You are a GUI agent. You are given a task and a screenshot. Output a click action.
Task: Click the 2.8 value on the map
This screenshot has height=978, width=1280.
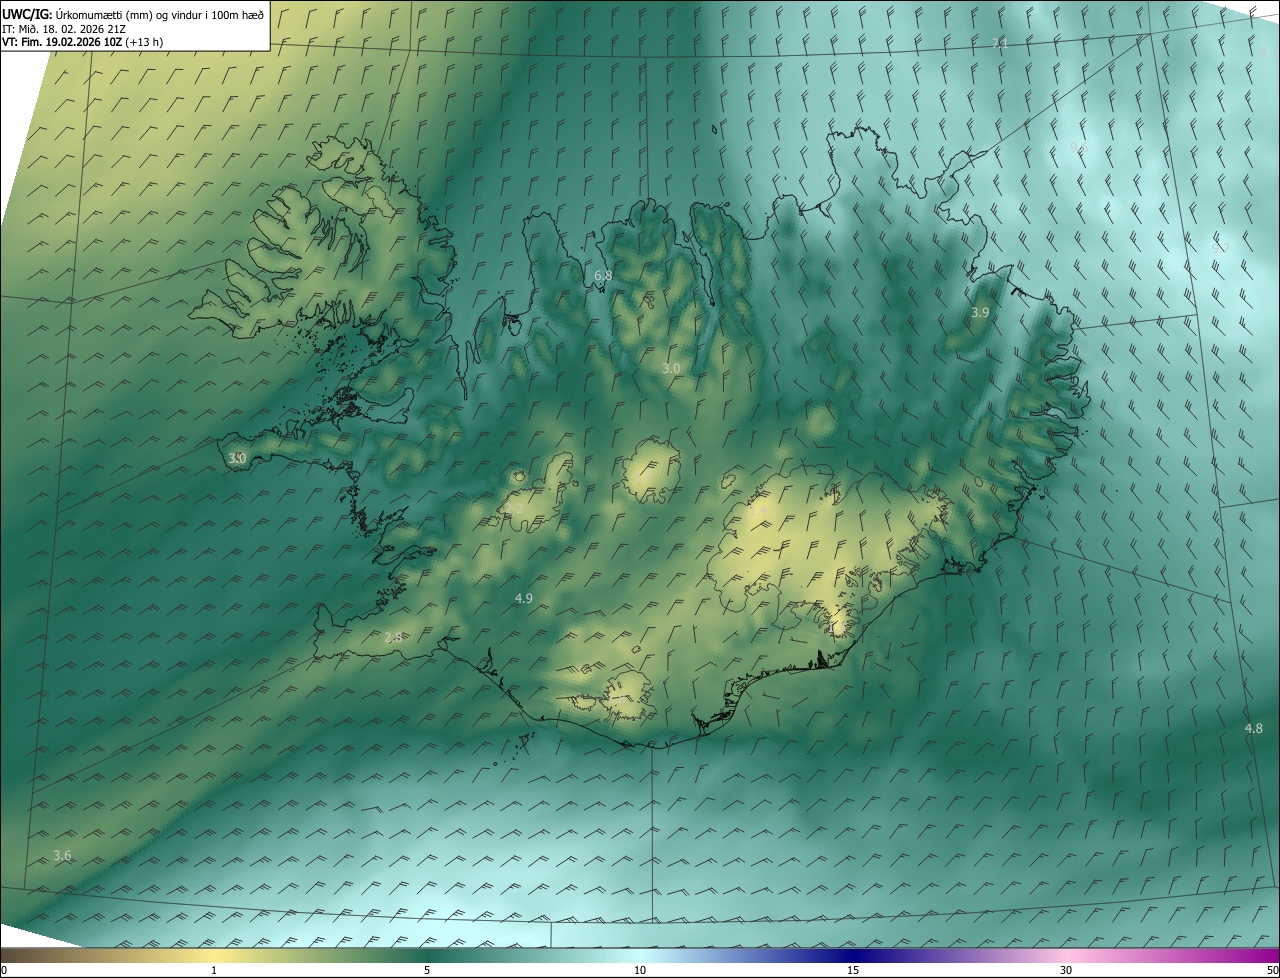pyautogui.click(x=393, y=637)
